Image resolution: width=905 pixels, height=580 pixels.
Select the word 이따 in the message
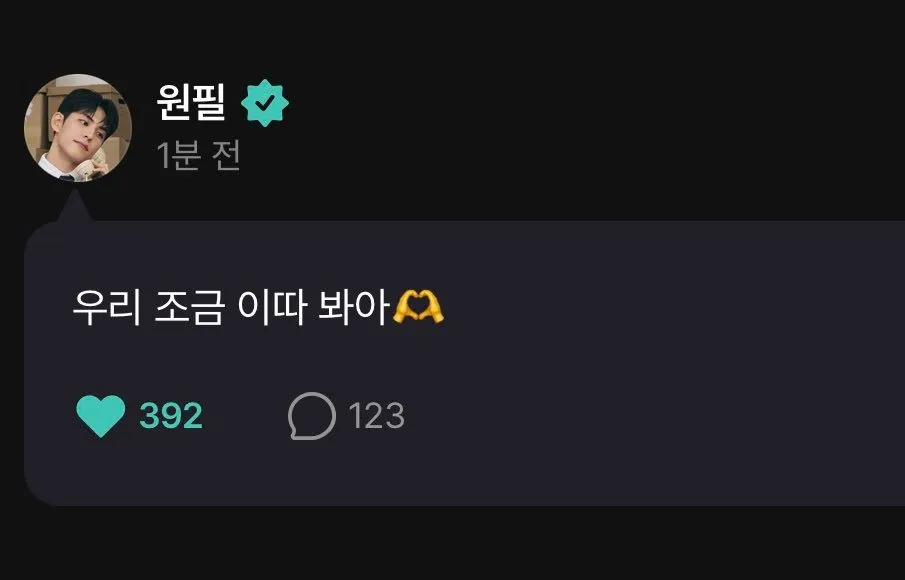pos(271,308)
